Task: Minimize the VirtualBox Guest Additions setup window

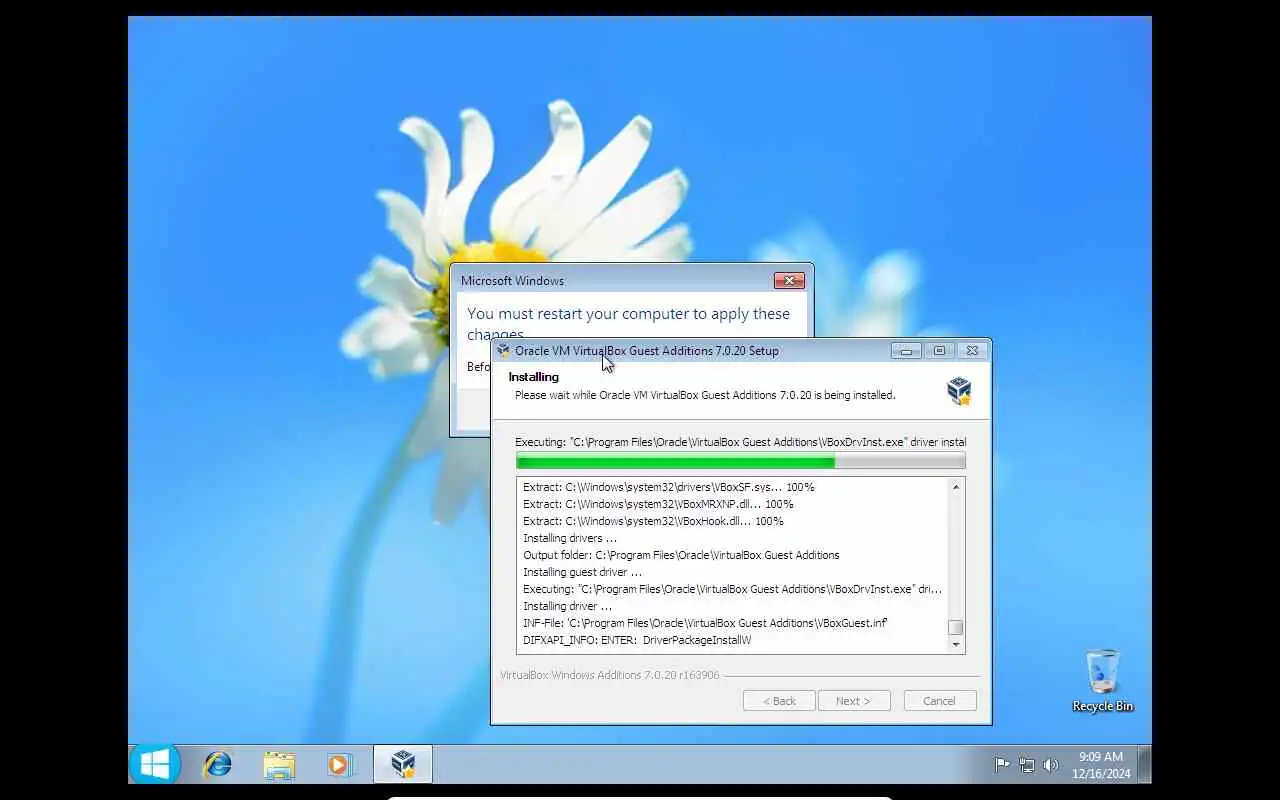Action: (x=906, y=351)
